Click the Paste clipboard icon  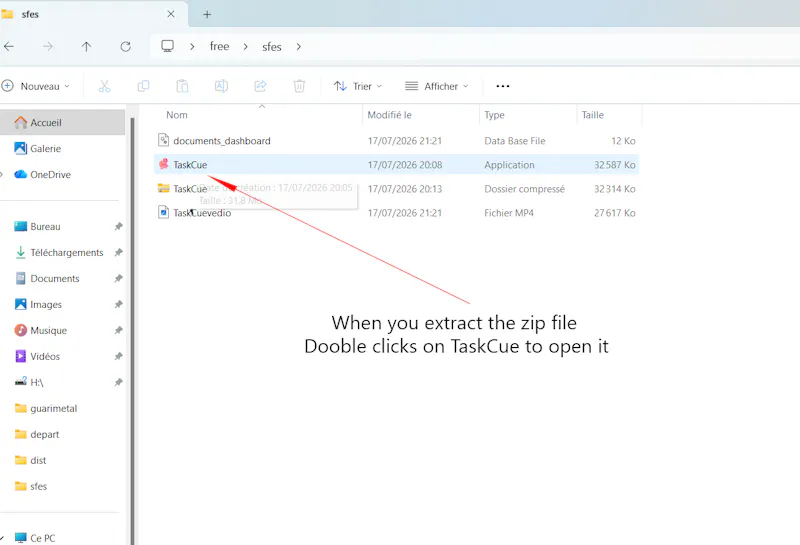click(182, 86)
